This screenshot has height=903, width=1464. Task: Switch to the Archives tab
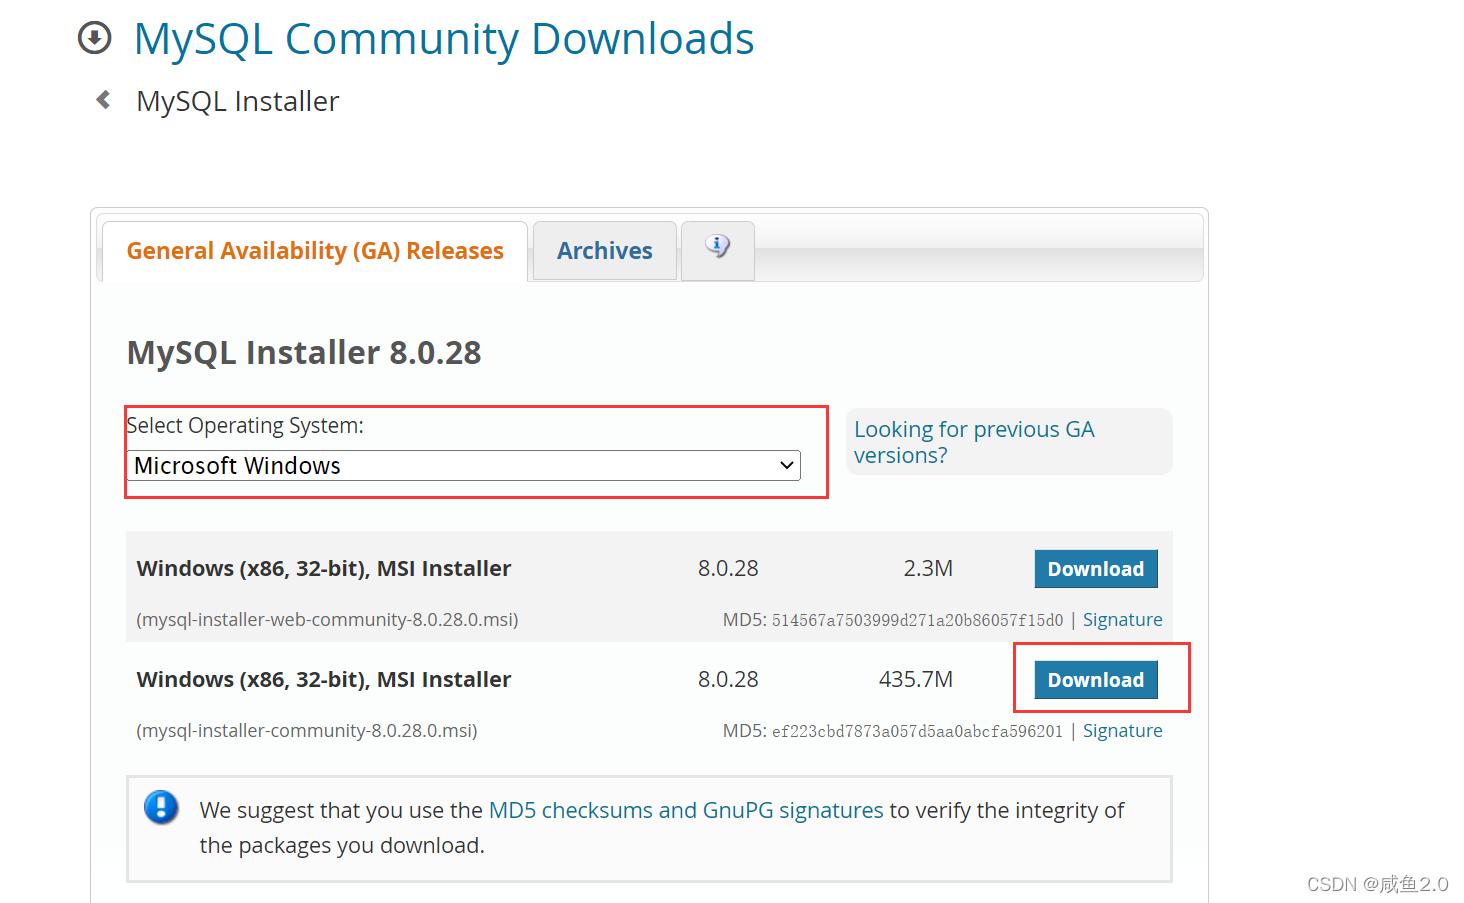point(605,251)
